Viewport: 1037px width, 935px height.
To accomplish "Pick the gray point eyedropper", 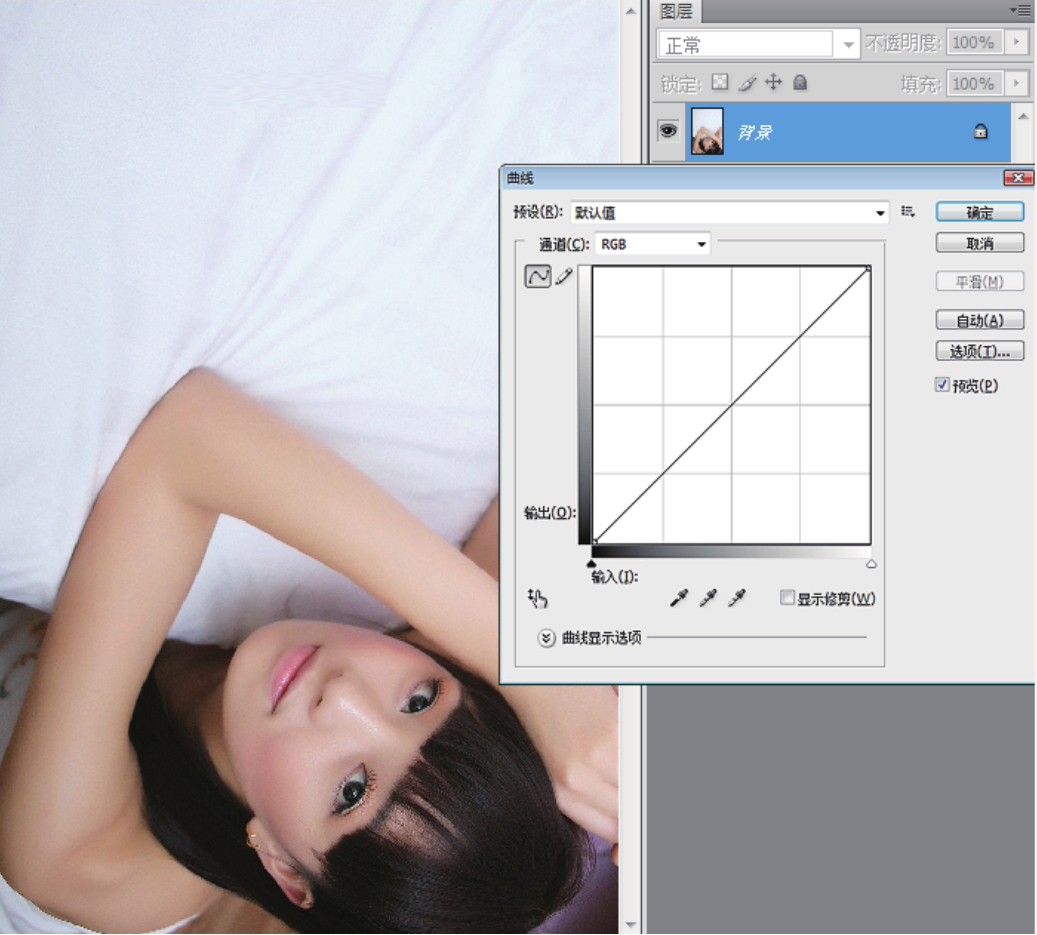I will click(x=708, y=599).
